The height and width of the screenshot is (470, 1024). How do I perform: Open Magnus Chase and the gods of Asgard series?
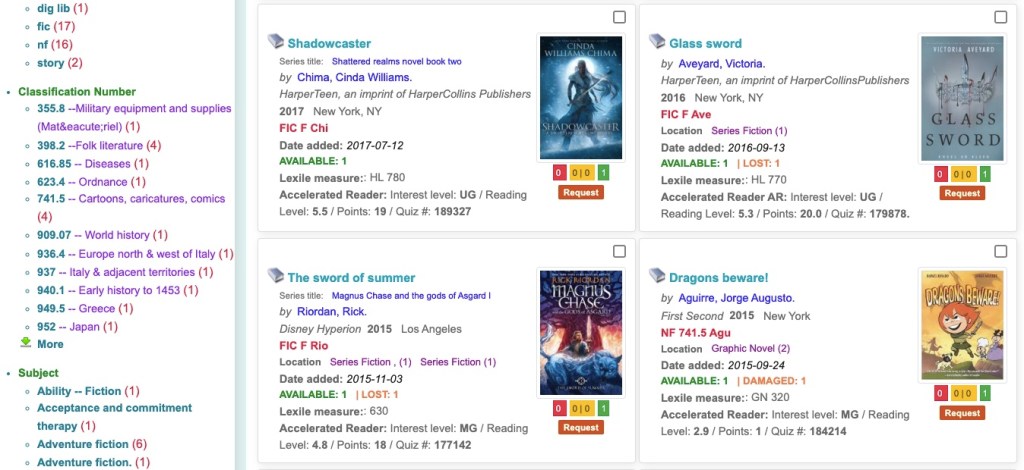tap(411, 296)
